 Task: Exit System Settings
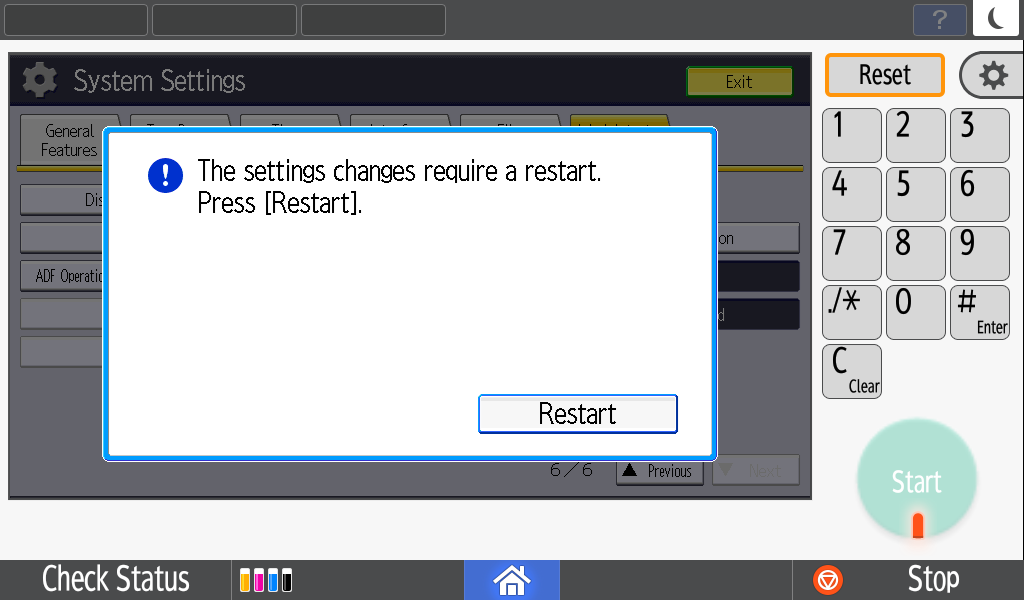click(739, 82)
